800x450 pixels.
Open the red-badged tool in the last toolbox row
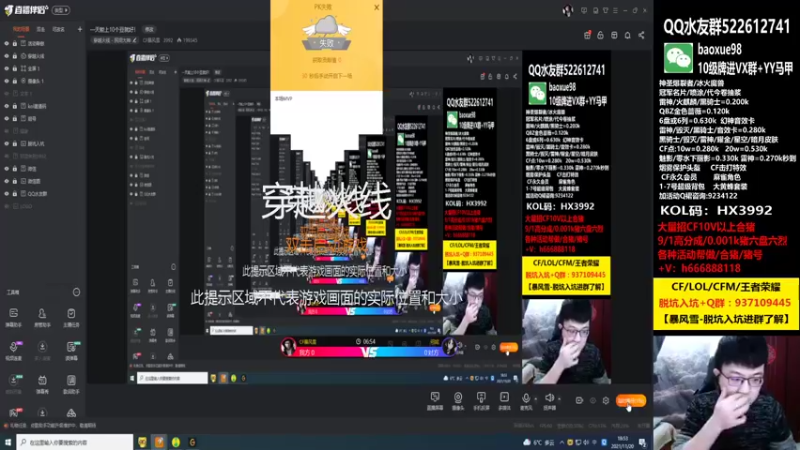(x=14, y=412)
